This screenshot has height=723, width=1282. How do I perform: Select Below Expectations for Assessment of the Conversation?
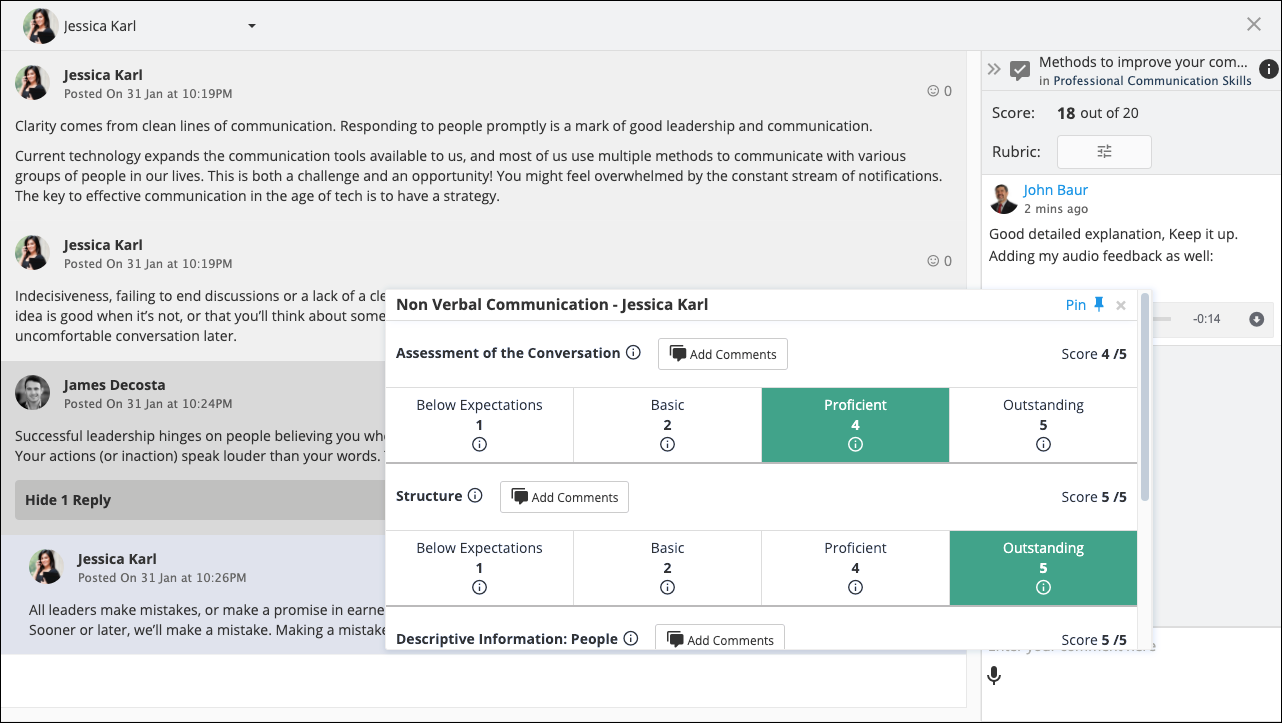[x=480, y=425]
